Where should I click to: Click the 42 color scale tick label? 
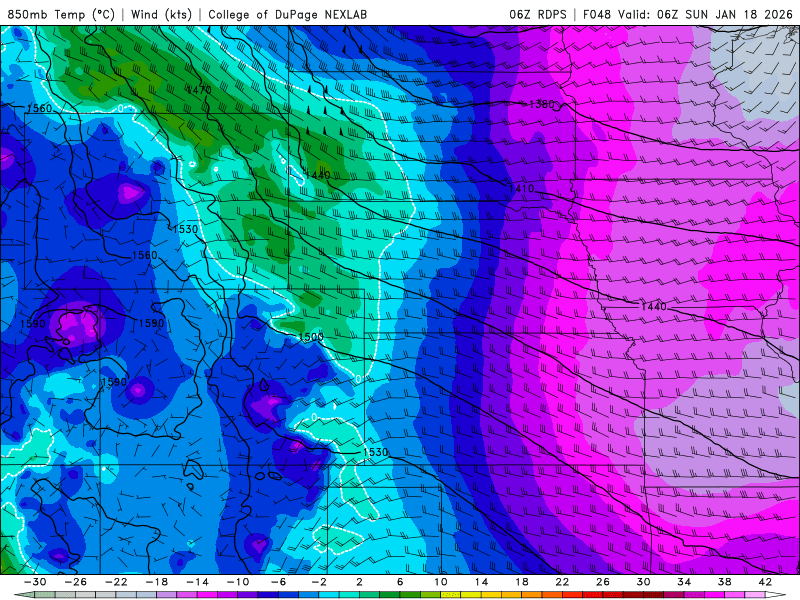pyautogui.click(x=765, y=582)
